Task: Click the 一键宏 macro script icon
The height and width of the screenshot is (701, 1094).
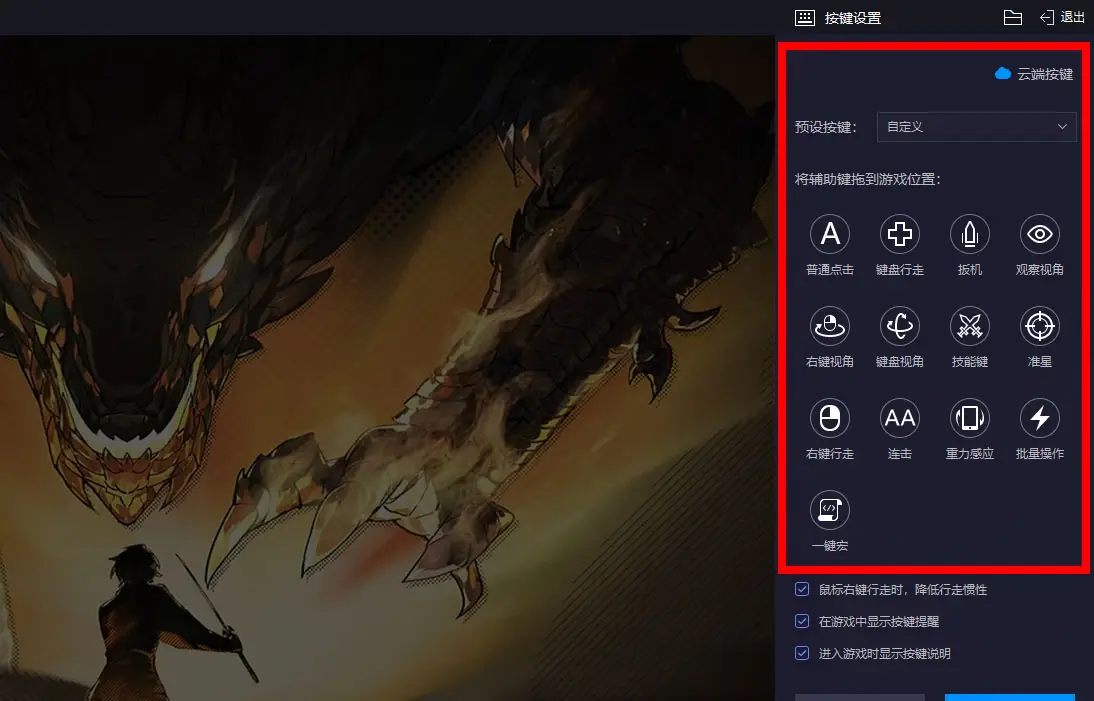Action: click(x=830, y=510)
